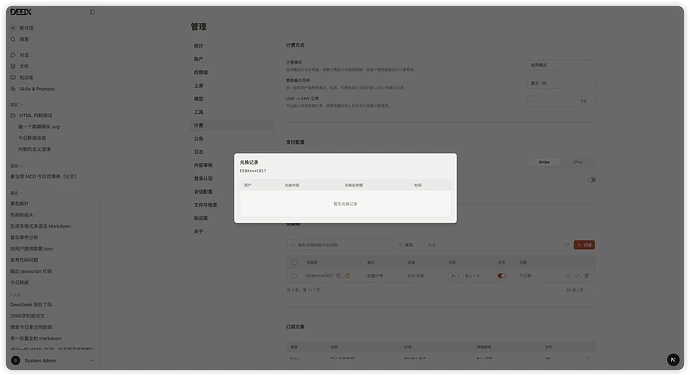
Task: Click the red create button
Action: point(584,245)
